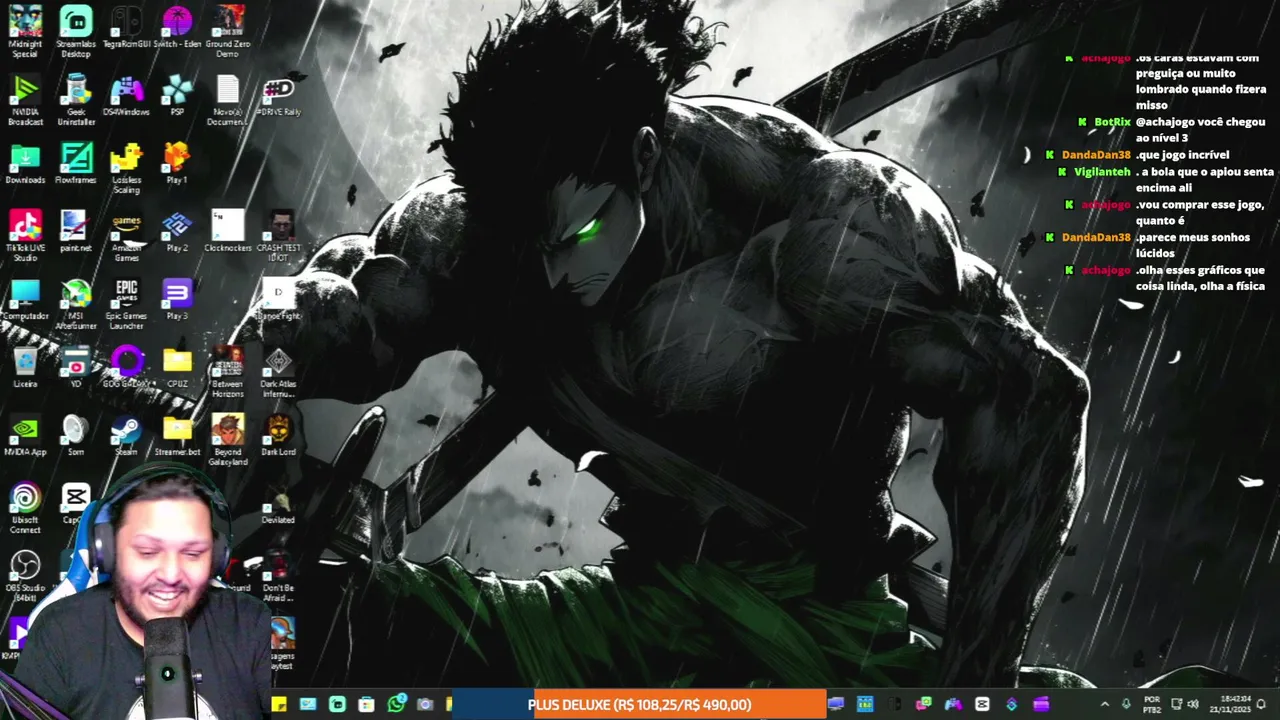The width and height of the screenshot is (1280, 720).
Task: Open the CRASH TEST IDIOT game
Action: (x=279, y=235)
